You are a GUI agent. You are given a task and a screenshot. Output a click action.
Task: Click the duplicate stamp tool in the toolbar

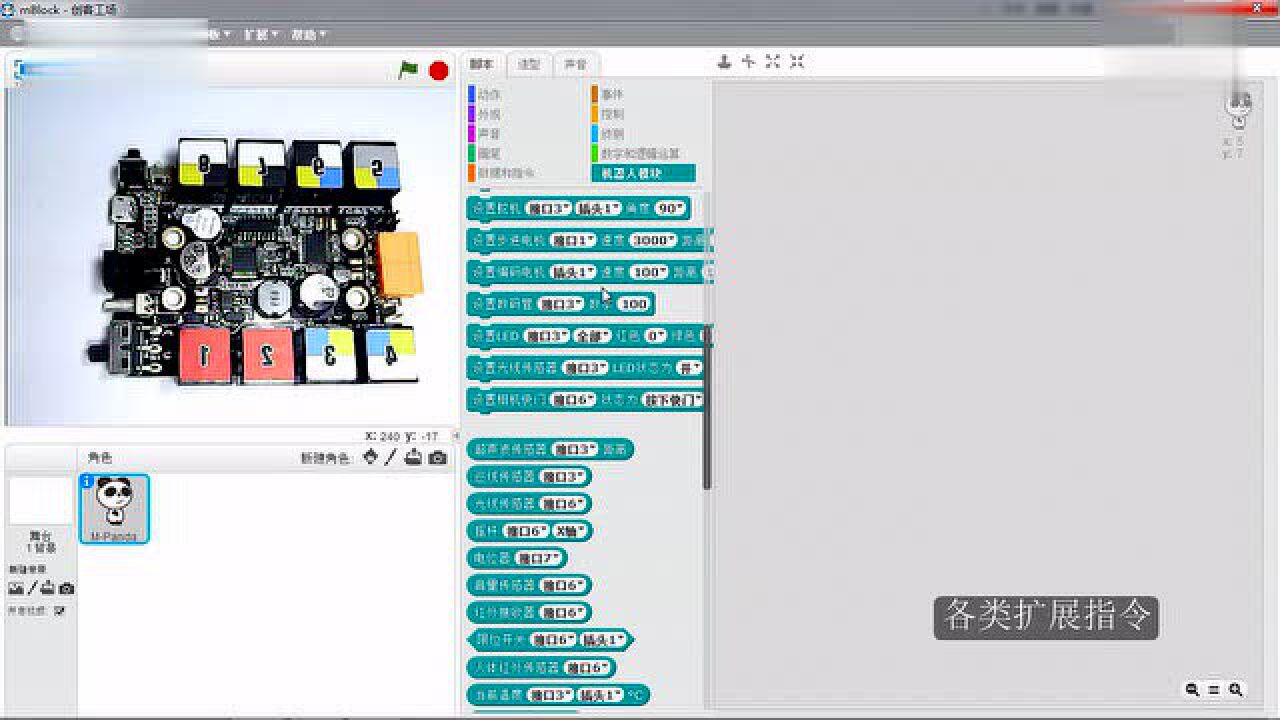(x=725, y=62)
